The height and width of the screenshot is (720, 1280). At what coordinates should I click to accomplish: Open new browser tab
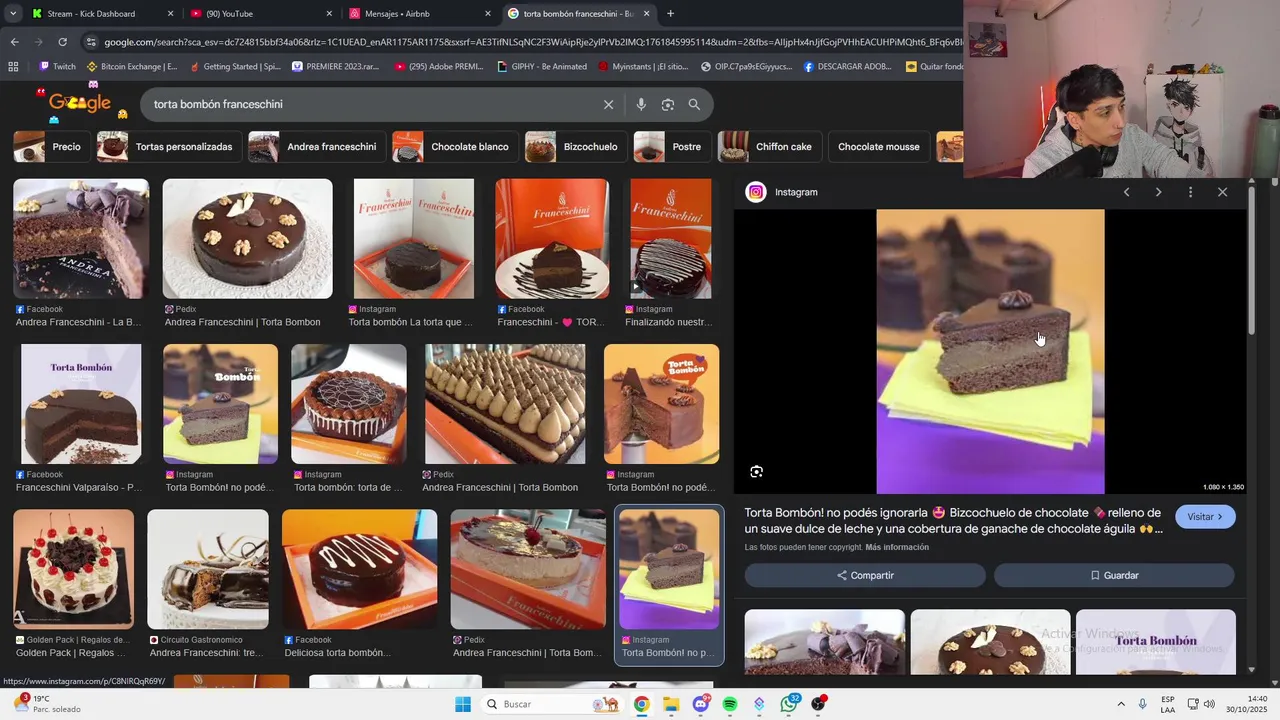click(670, 14)
